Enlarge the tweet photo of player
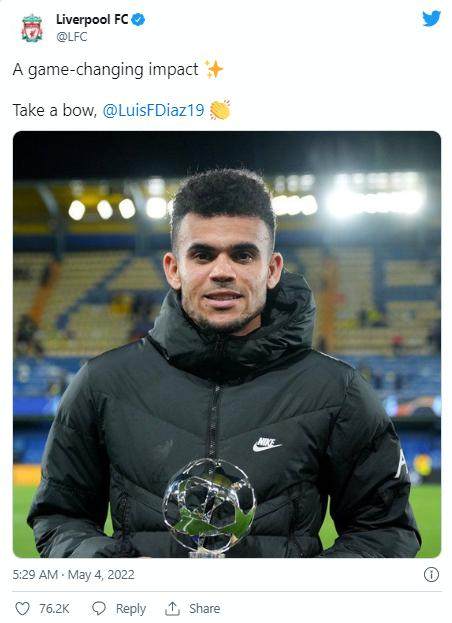The height and width of the screenshot is (623, 452). (227, 344)
